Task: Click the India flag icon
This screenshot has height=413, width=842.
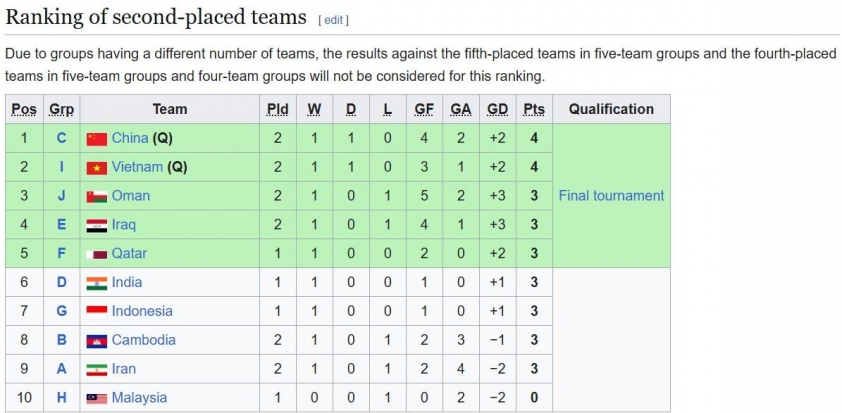Action: [97, 283]
